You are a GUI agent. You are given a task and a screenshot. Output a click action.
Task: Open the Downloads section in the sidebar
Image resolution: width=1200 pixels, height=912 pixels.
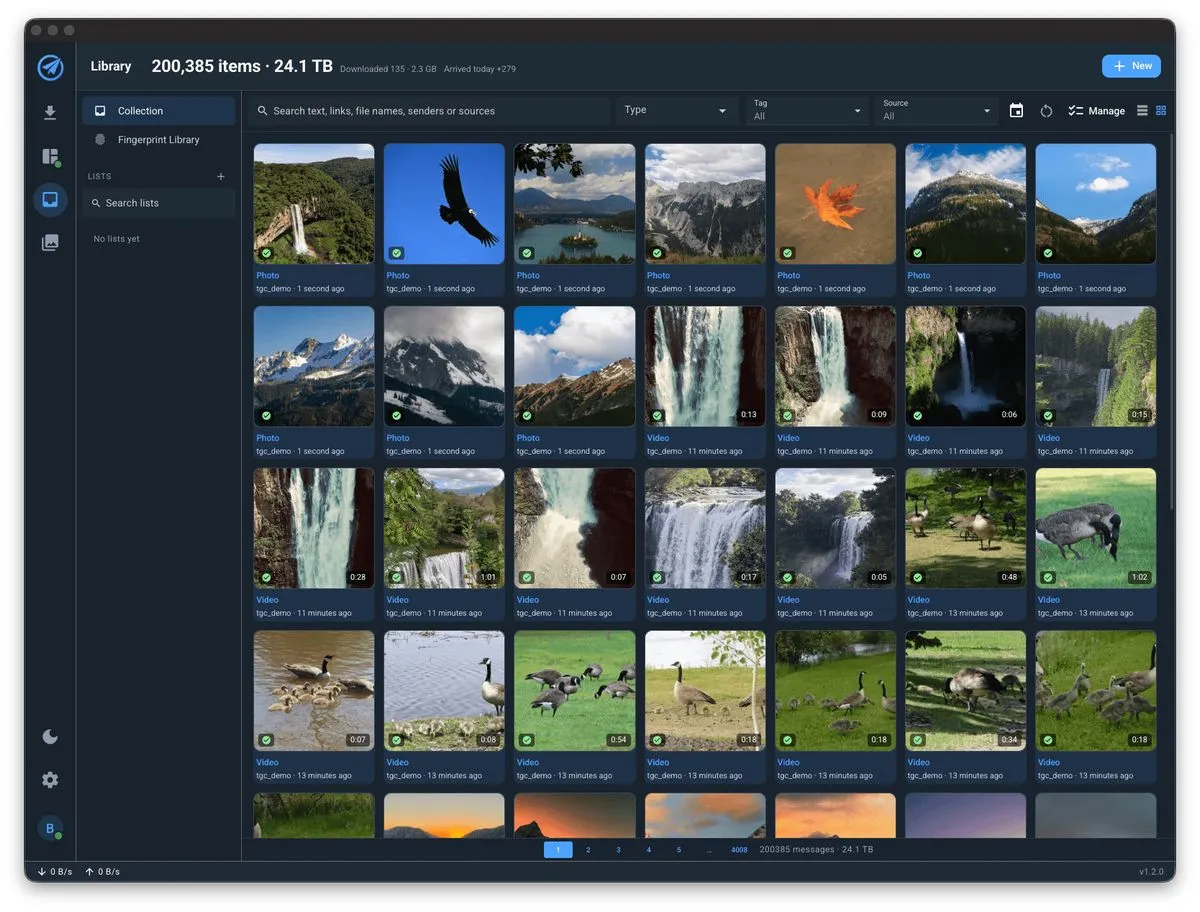click(50, 113)
